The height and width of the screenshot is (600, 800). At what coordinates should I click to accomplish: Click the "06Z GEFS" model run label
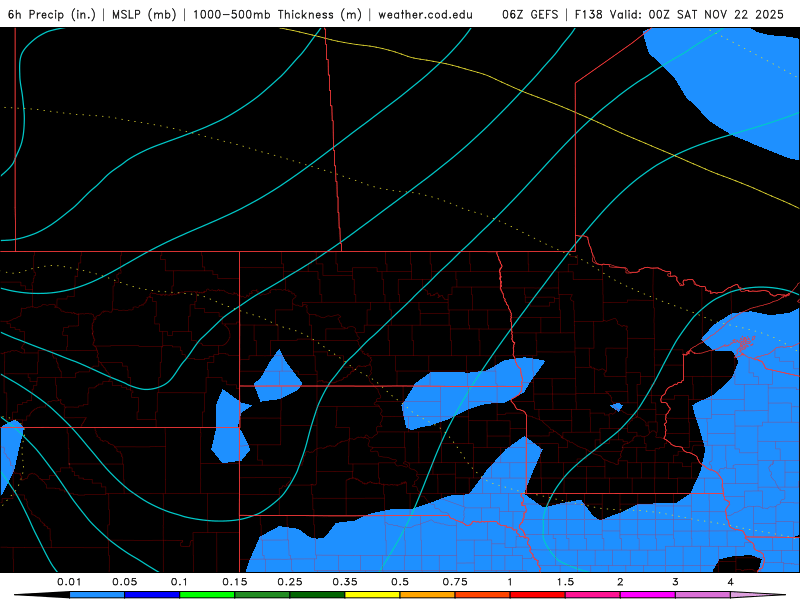click(530, 14)
